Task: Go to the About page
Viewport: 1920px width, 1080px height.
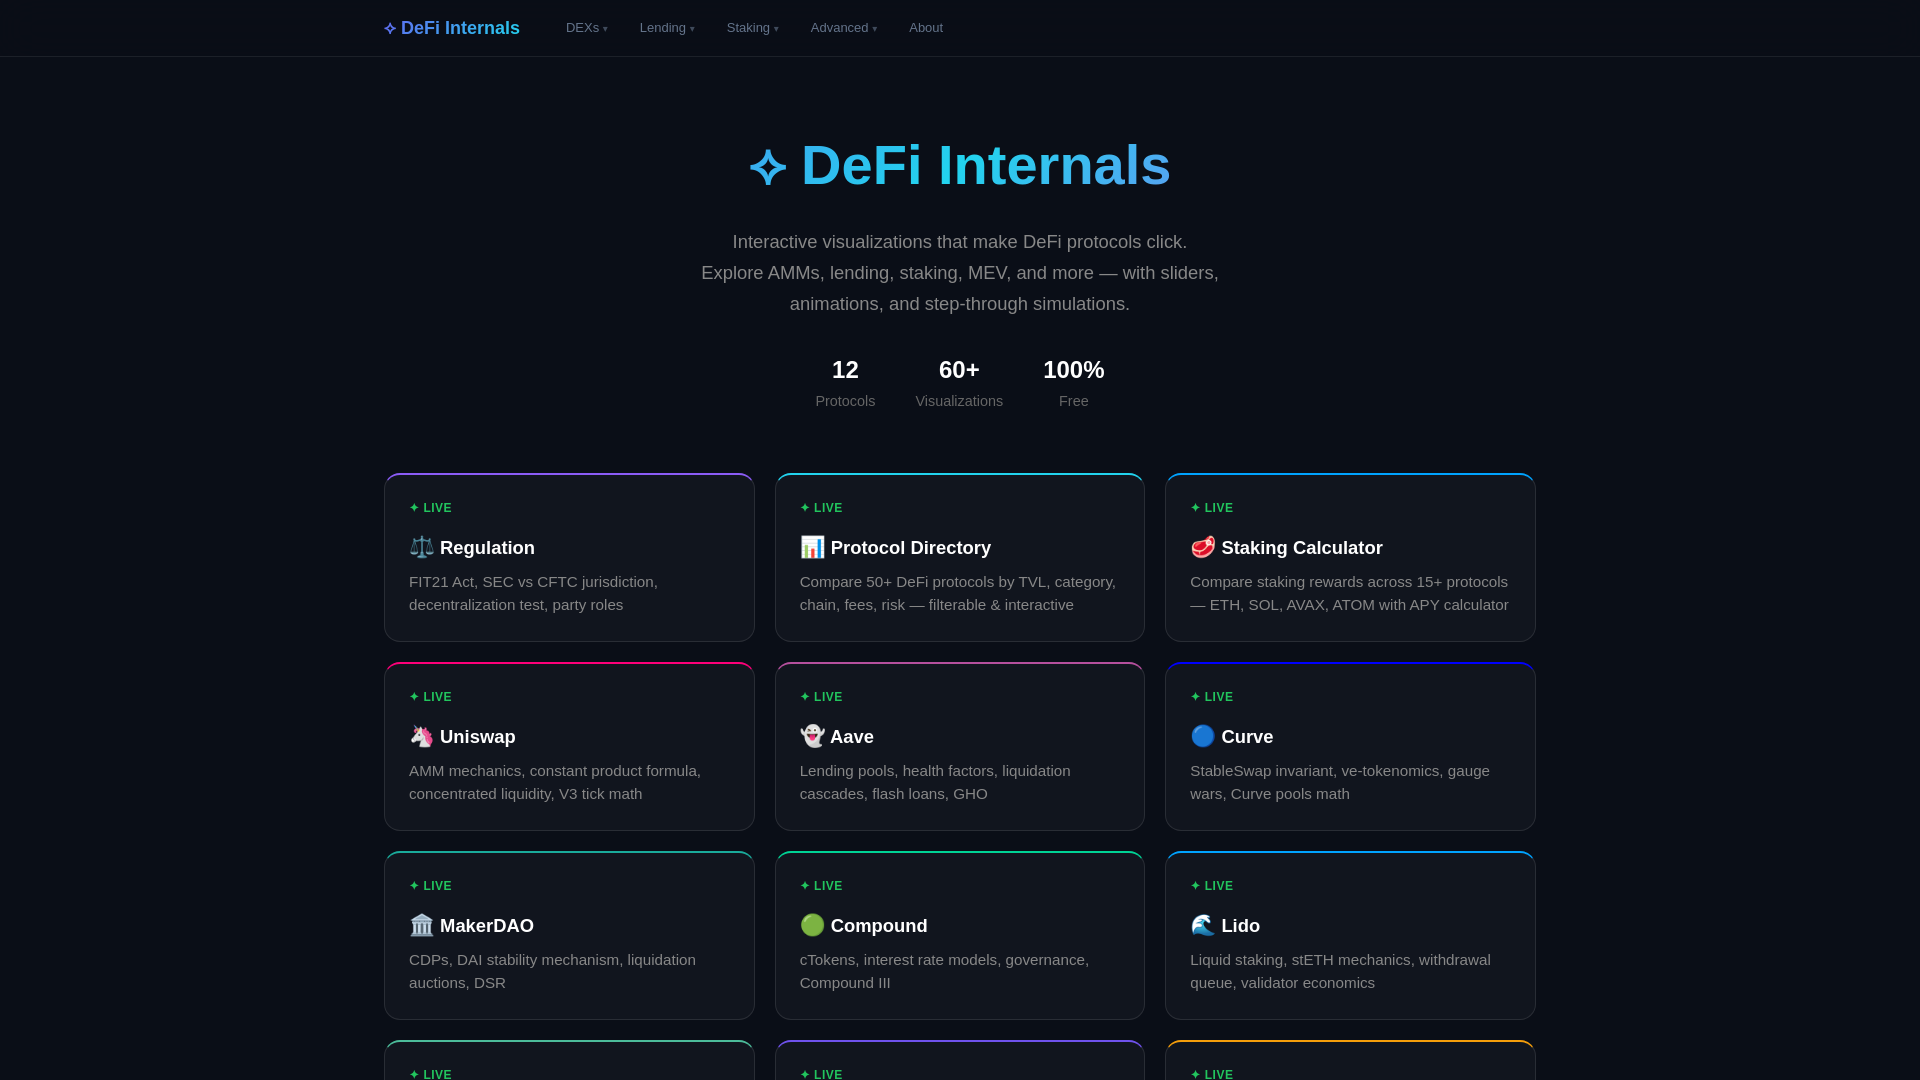Action: (926, 28)
